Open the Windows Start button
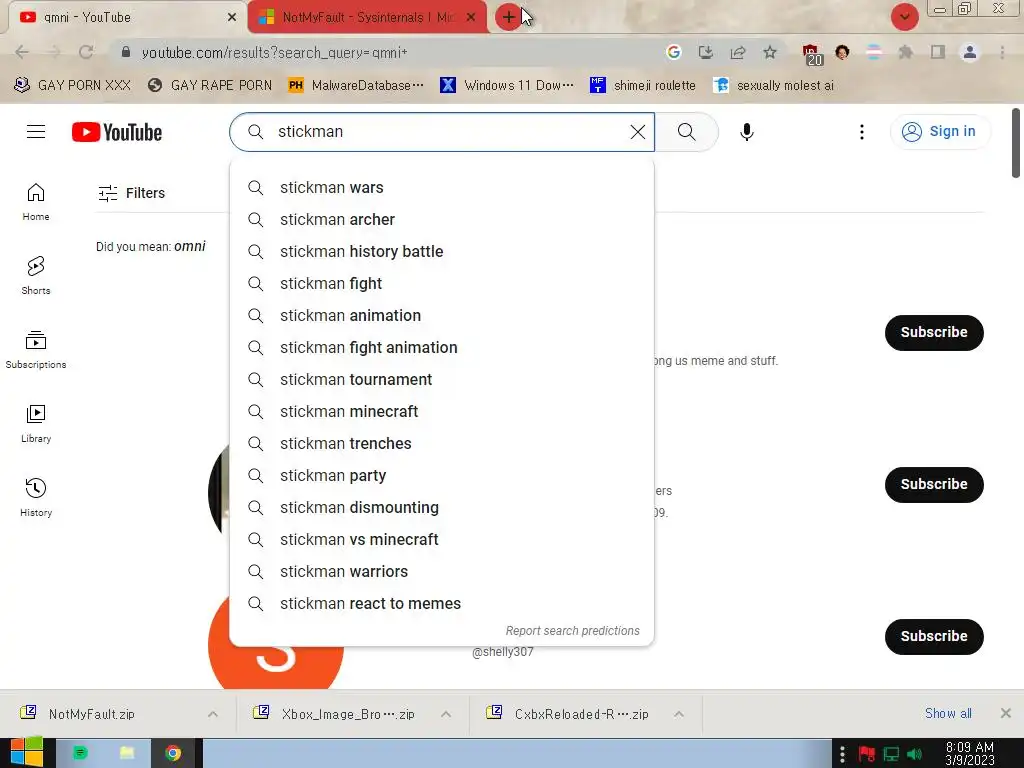1024x768 pixels. tap(27, 752)
